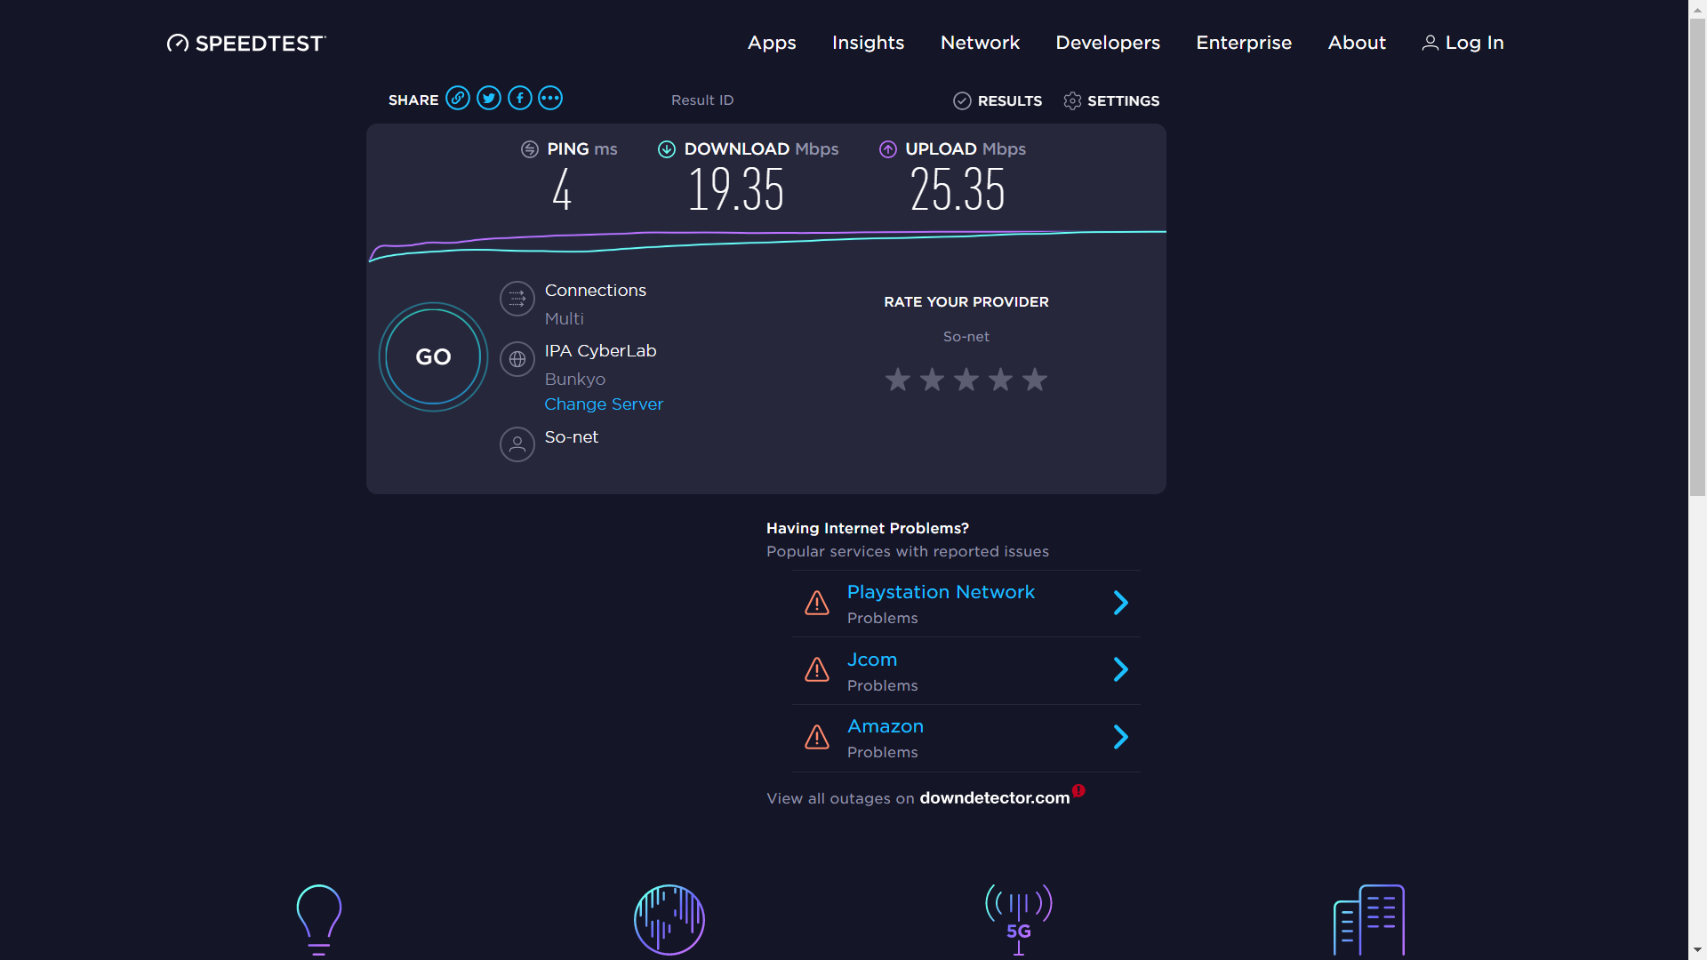Rate provider with one star
Image resolution: width=1707 pixels, height=960 pixels.
click(x=897, y=380)
